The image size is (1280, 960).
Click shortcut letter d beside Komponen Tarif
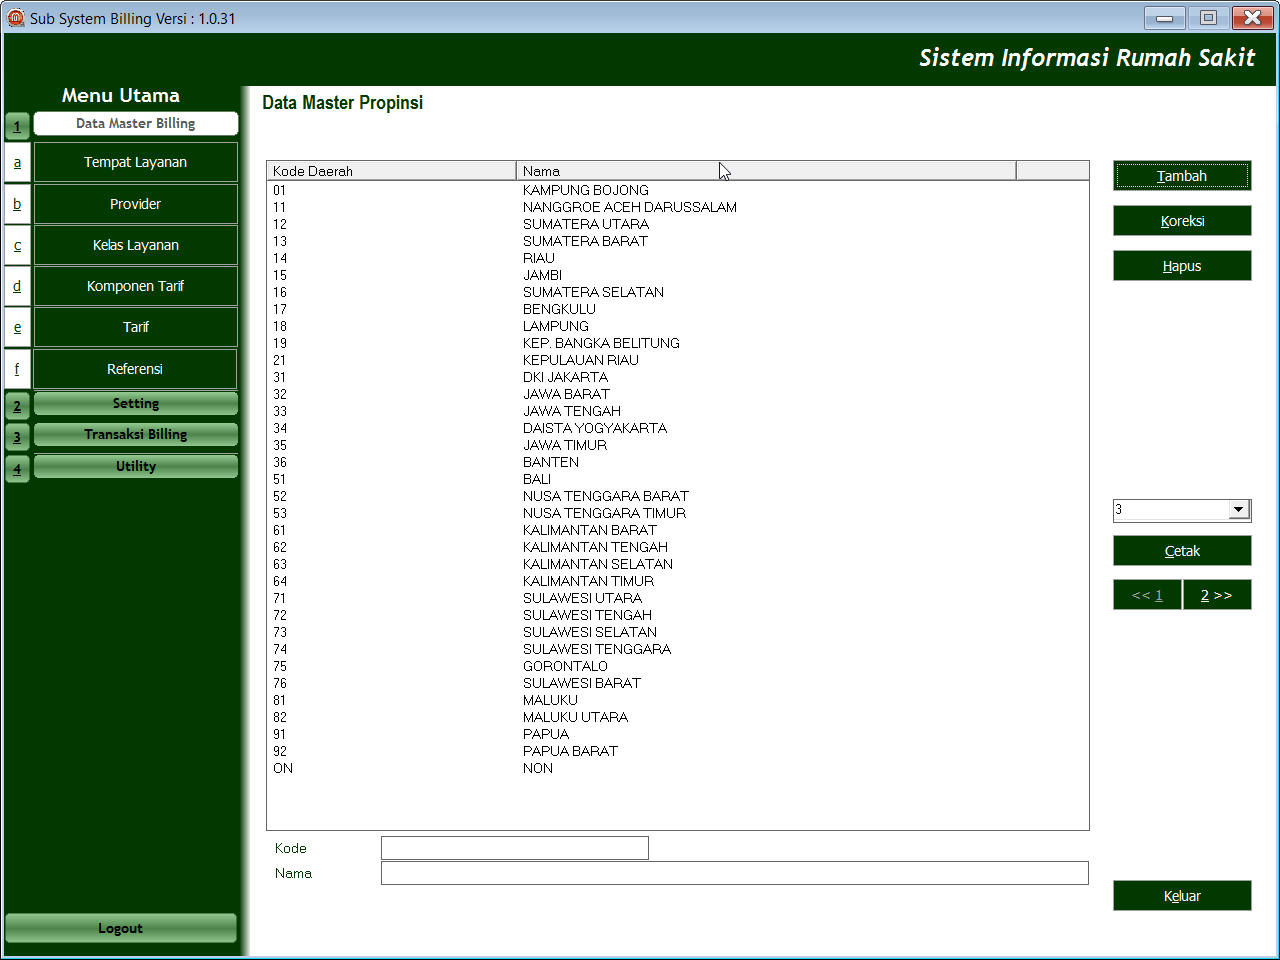coord(17,286)
